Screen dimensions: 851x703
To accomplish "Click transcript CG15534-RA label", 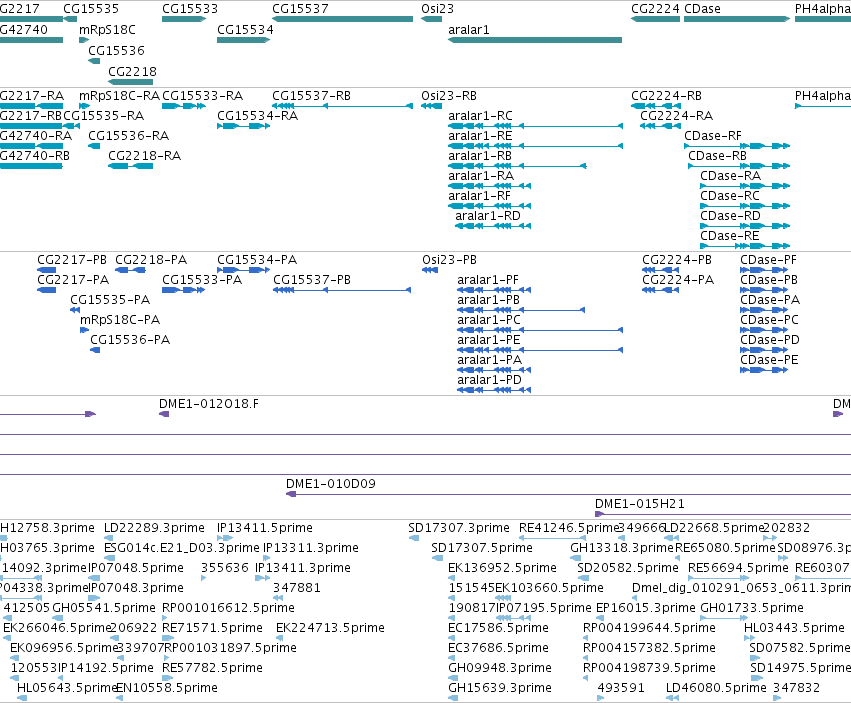I will tap(258, 116).
